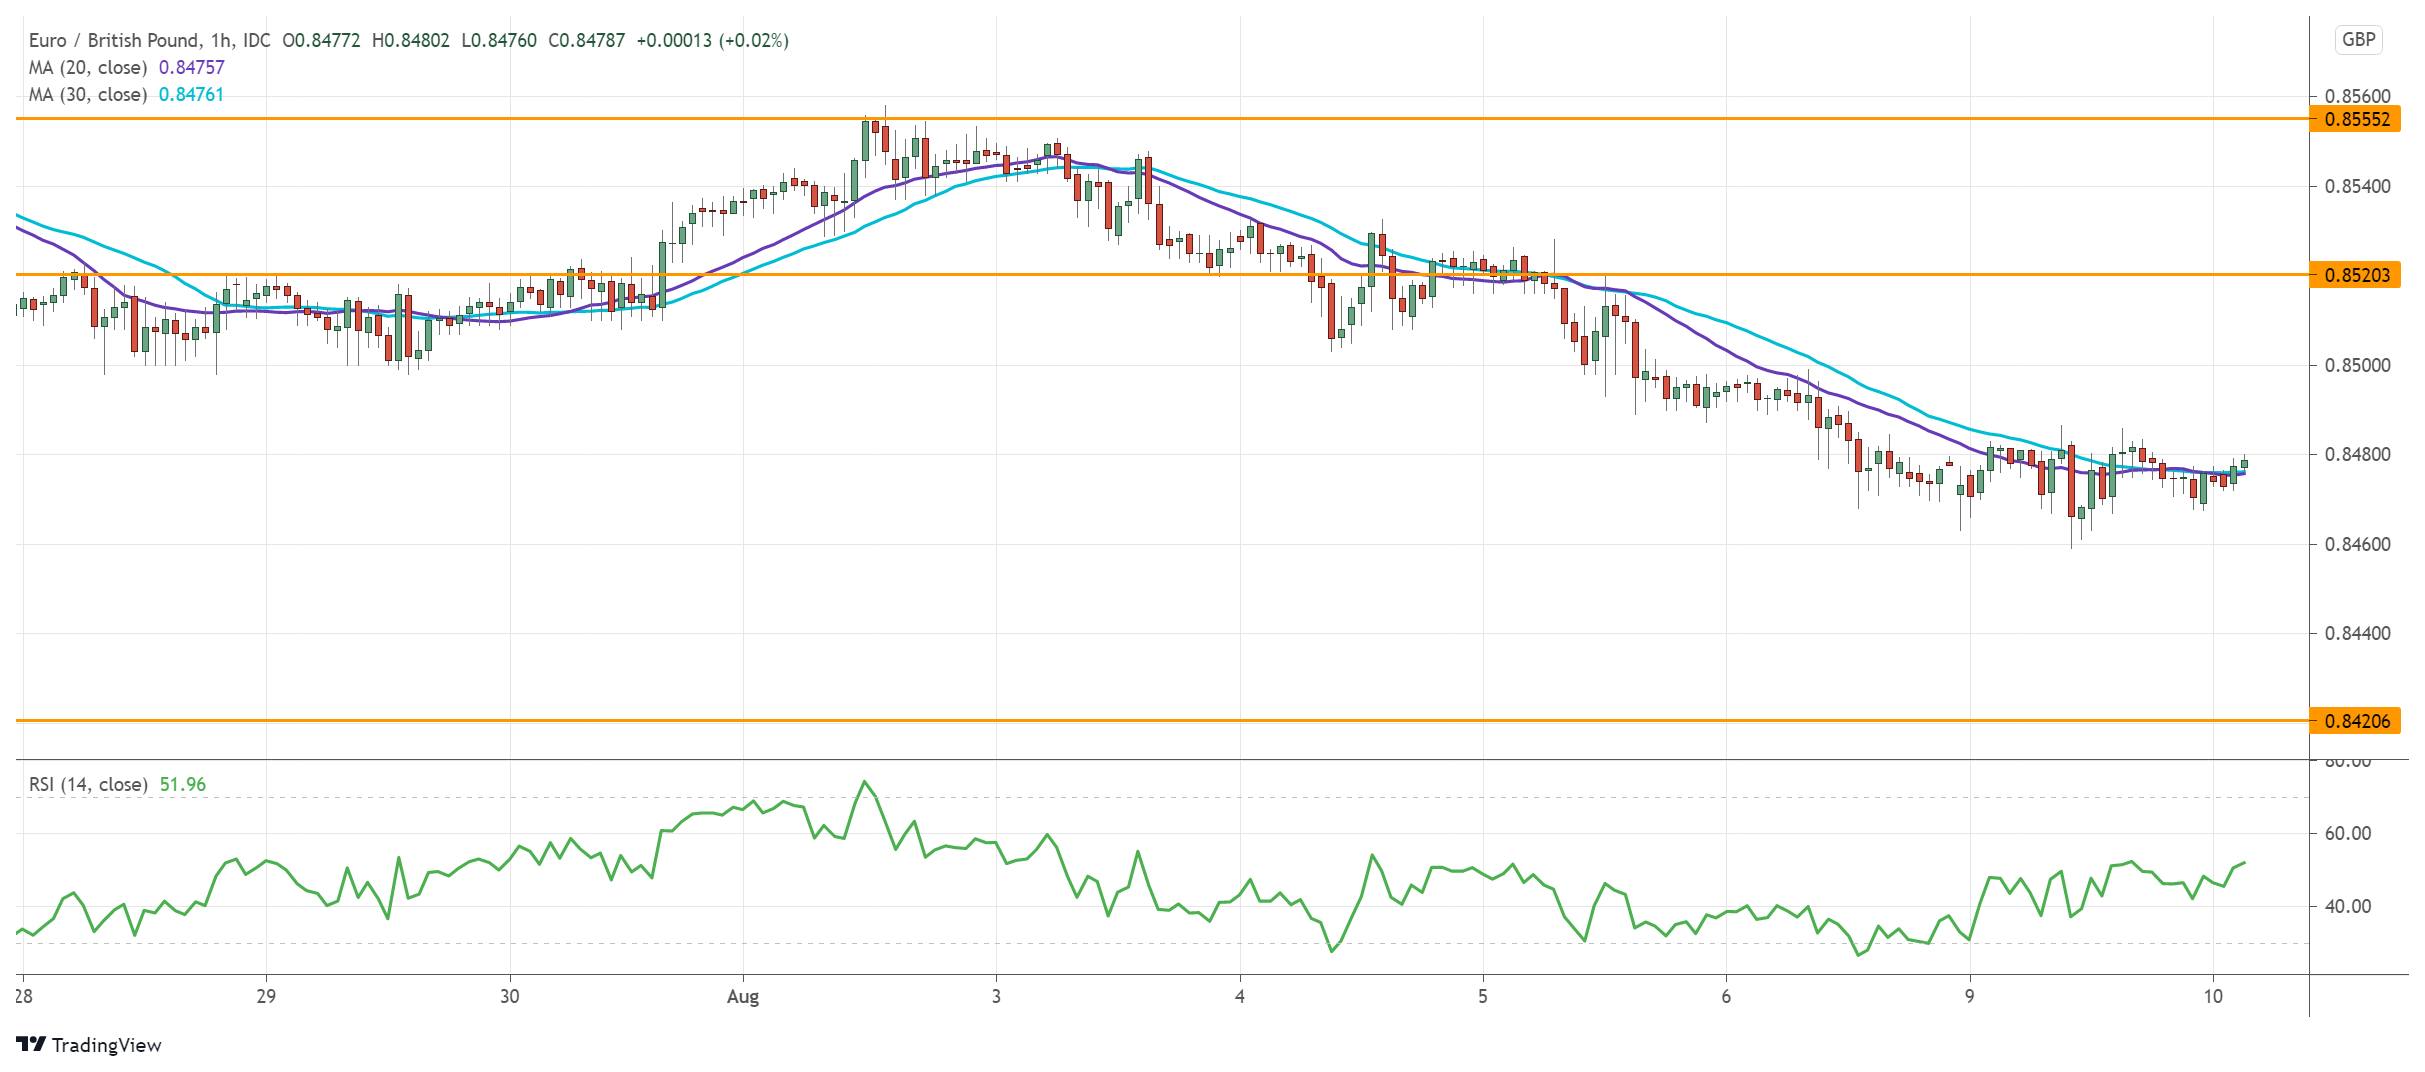Select the RSI (14, close) indicator legend

click(88, 784)
